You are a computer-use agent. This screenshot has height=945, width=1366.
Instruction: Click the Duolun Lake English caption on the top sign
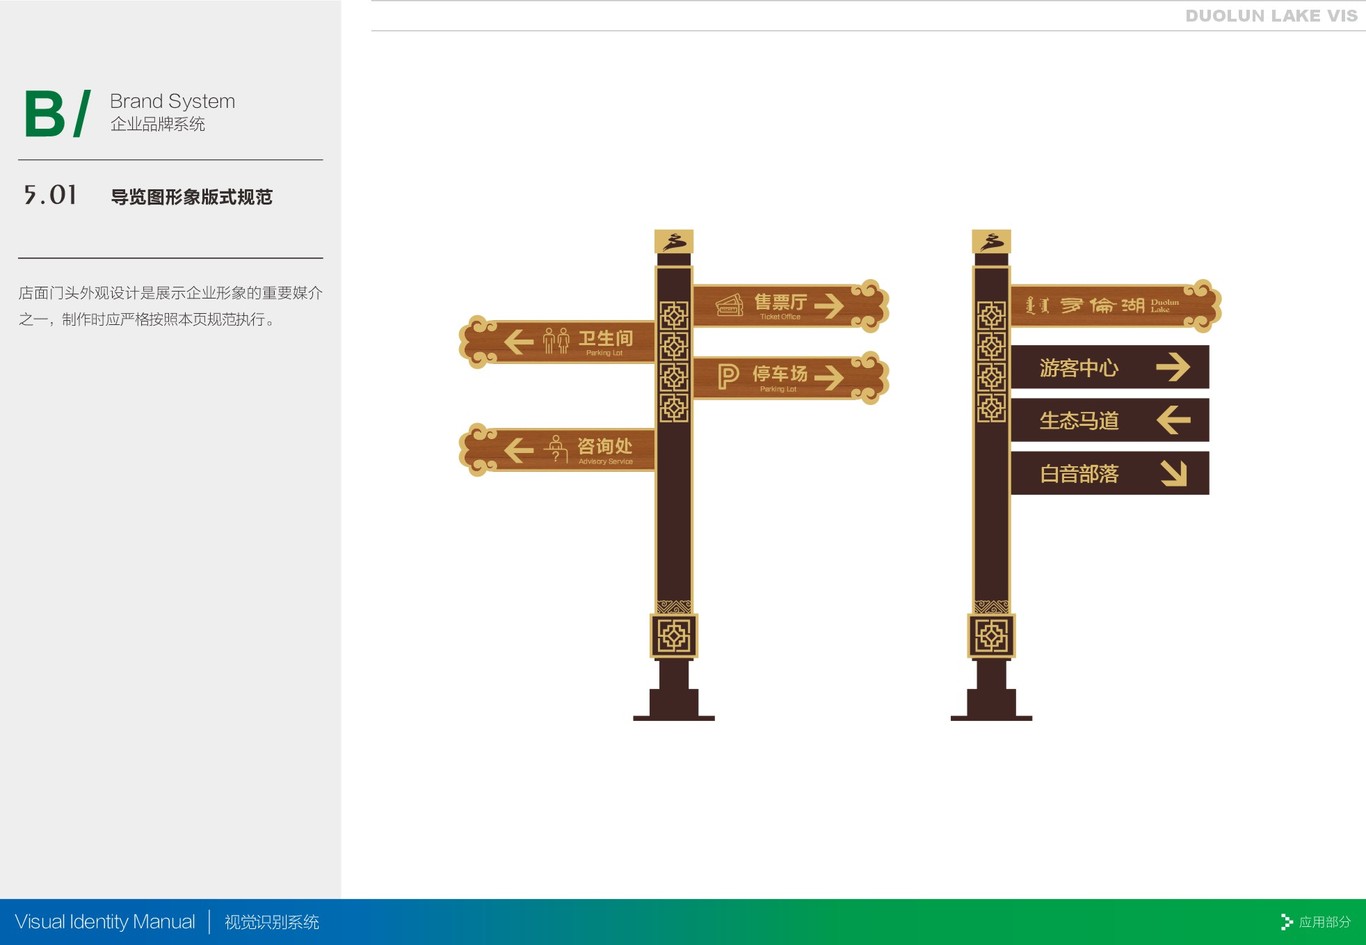(x=1165, y=305)
